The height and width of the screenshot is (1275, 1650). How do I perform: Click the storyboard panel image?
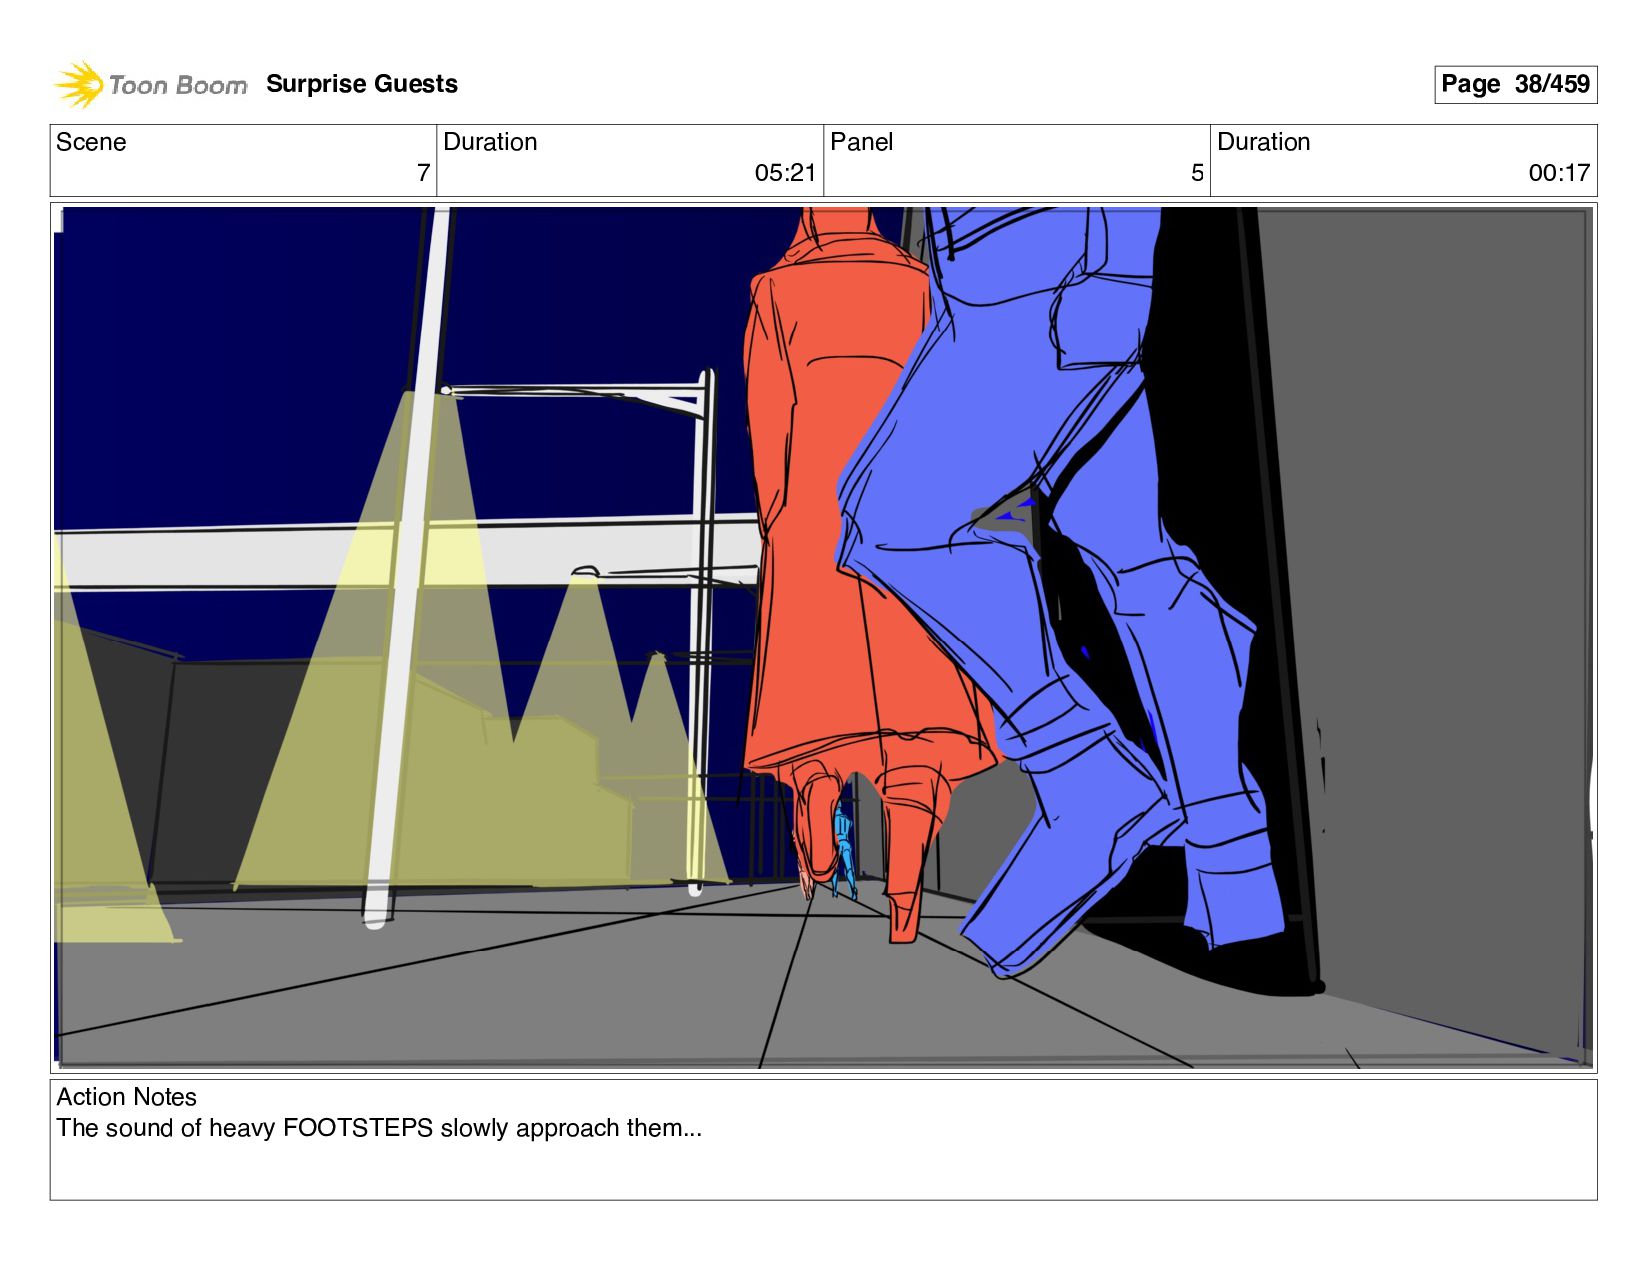click(x=823, y=637)
